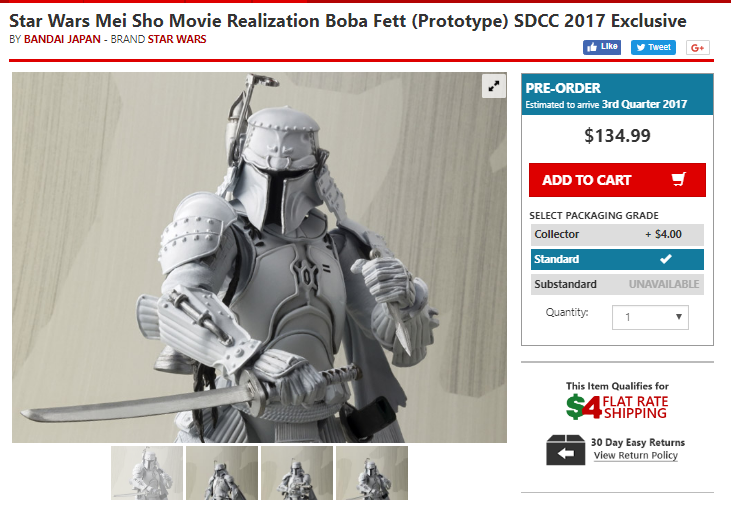Show the fourth product thumbnail image
The image size is (731, 508).
pyautogui.click(x=372, y=473)
